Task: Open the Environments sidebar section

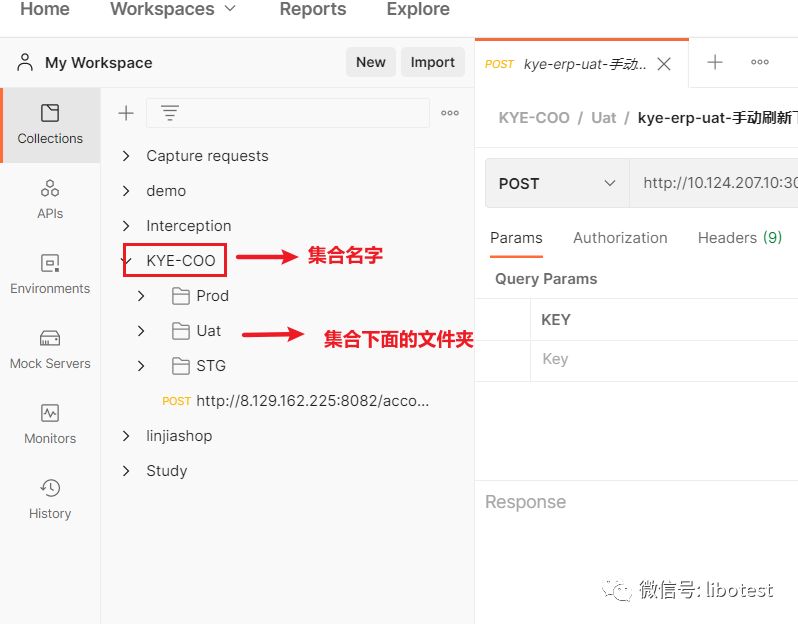Action: click(x=50, y=275)
